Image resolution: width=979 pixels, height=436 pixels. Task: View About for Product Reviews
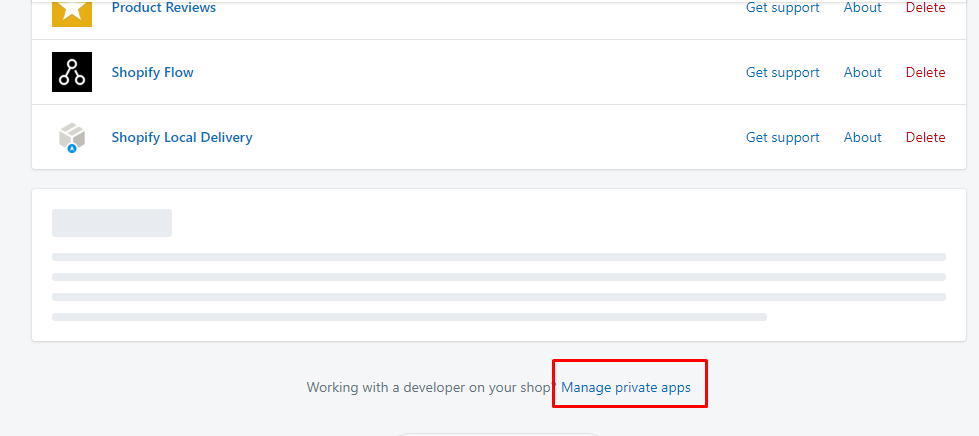click(862, 7)
